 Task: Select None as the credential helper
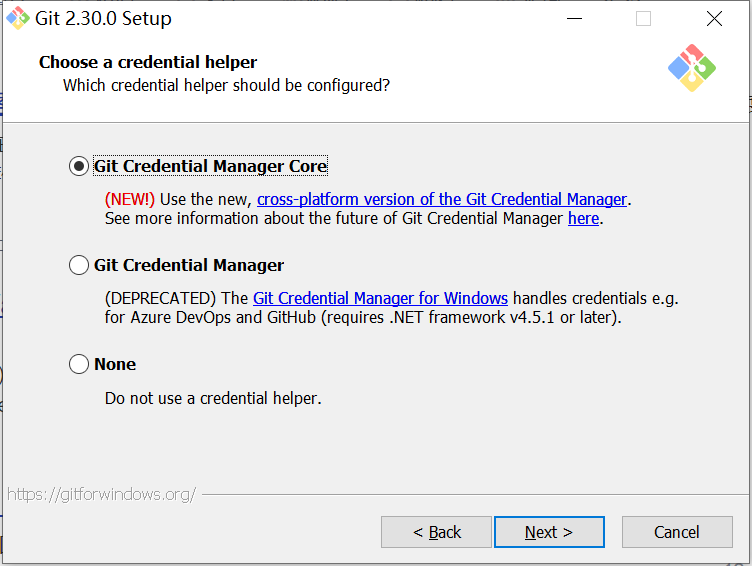79,364
